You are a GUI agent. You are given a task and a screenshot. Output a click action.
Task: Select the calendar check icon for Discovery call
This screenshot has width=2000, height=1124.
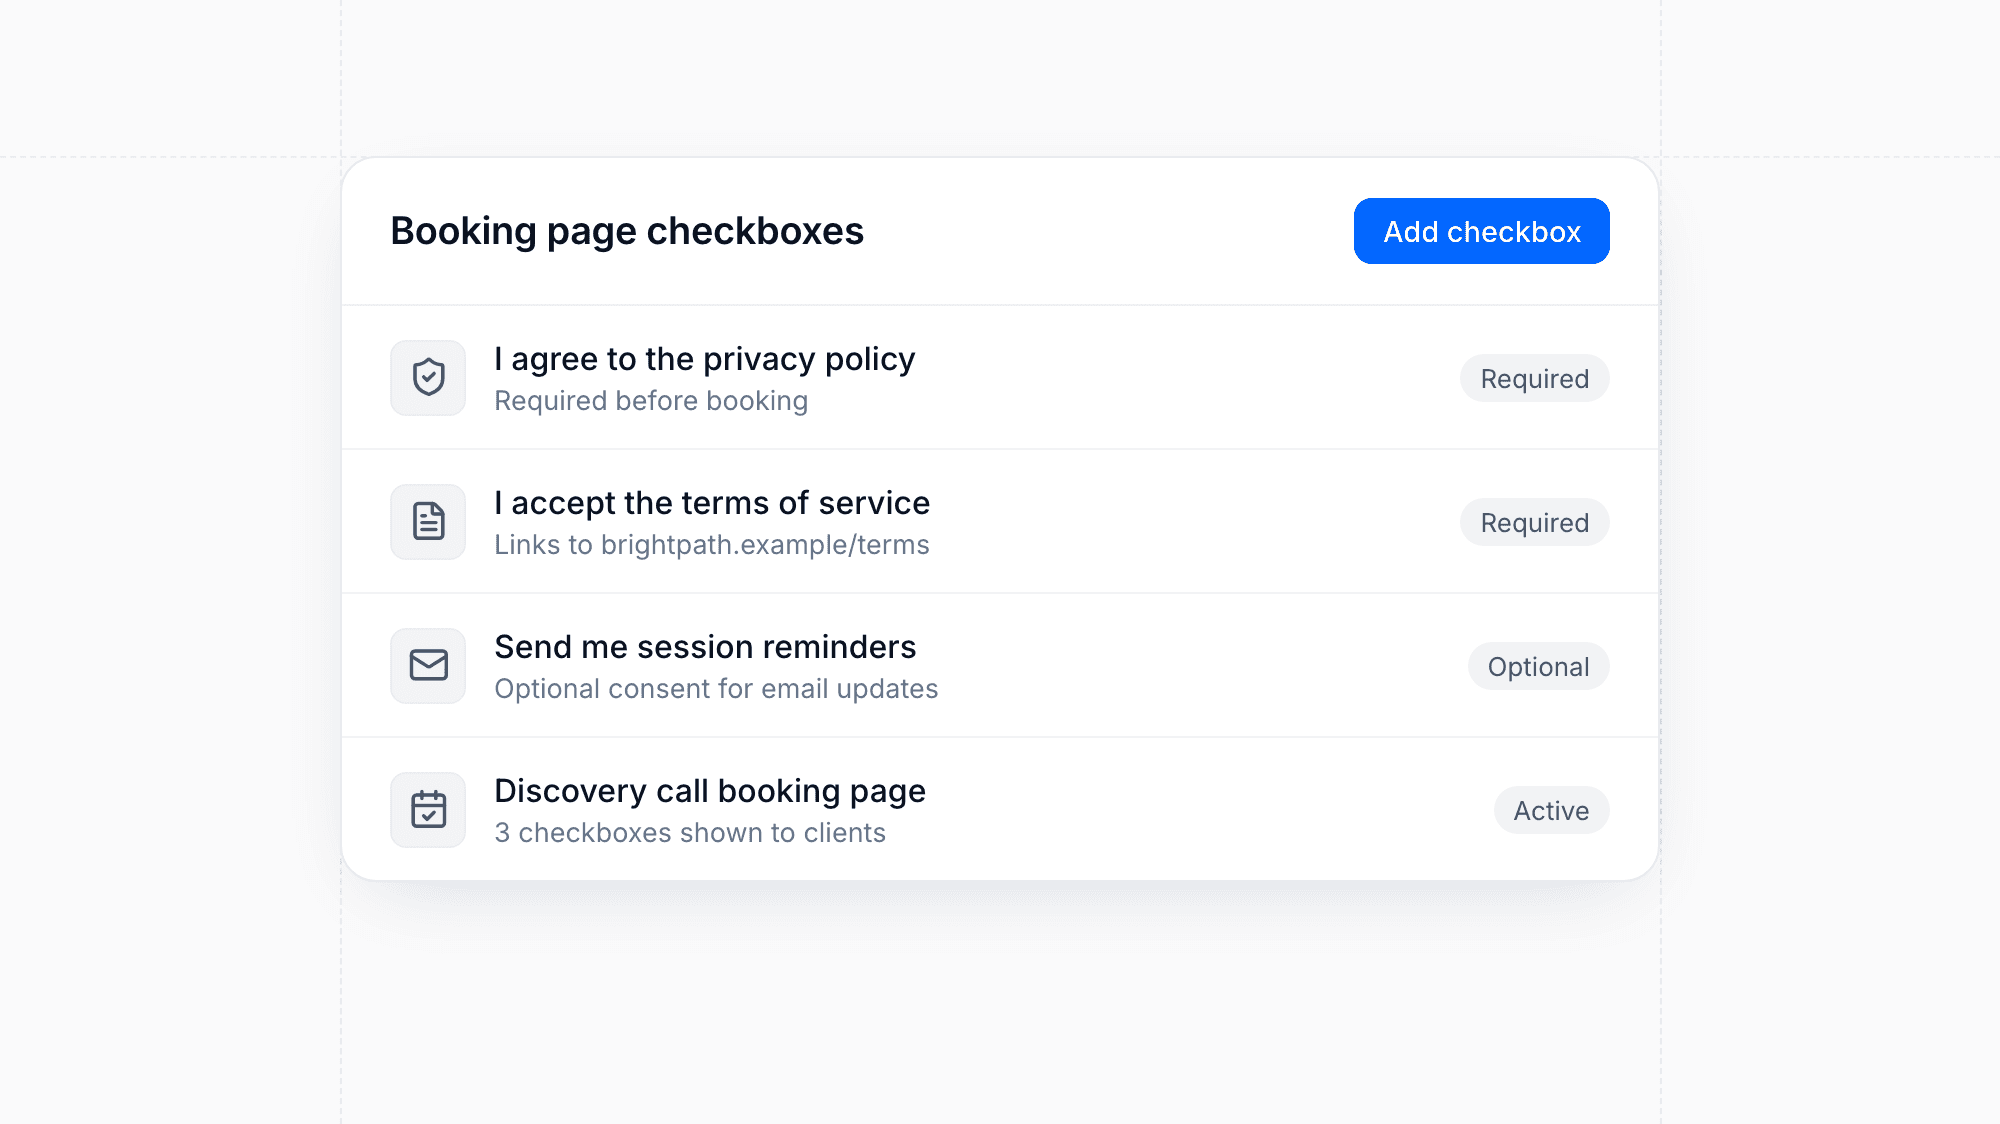428,810
